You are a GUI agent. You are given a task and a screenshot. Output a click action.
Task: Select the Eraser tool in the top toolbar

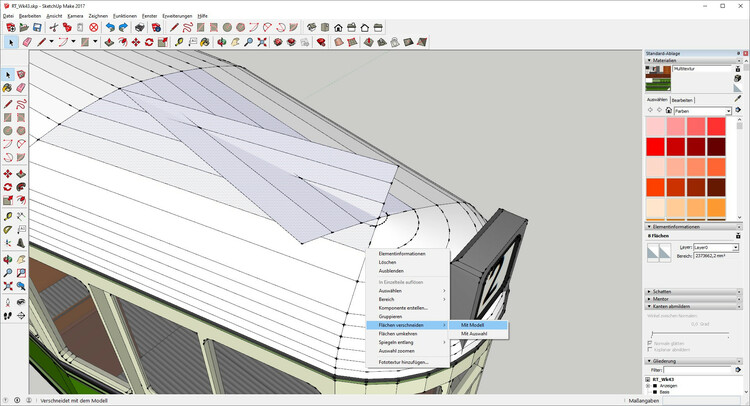tap(27, 43)
